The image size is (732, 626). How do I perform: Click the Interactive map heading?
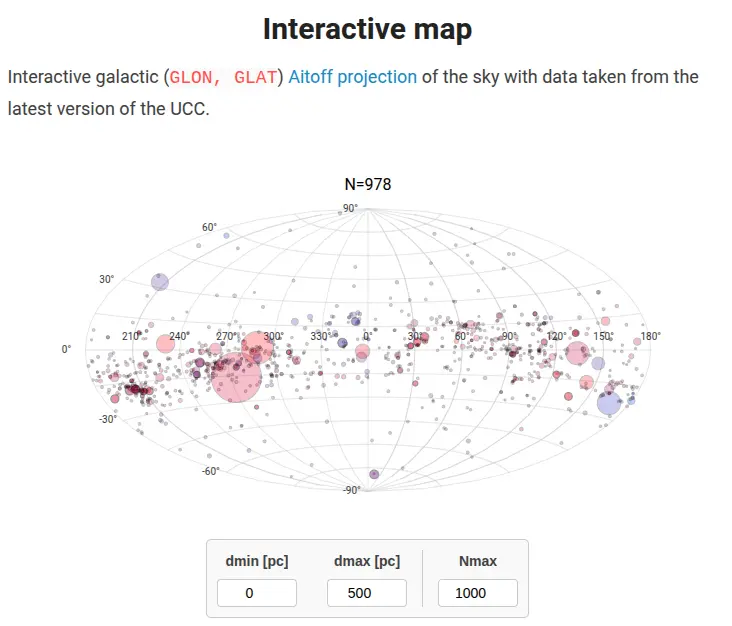click(368, 29)
